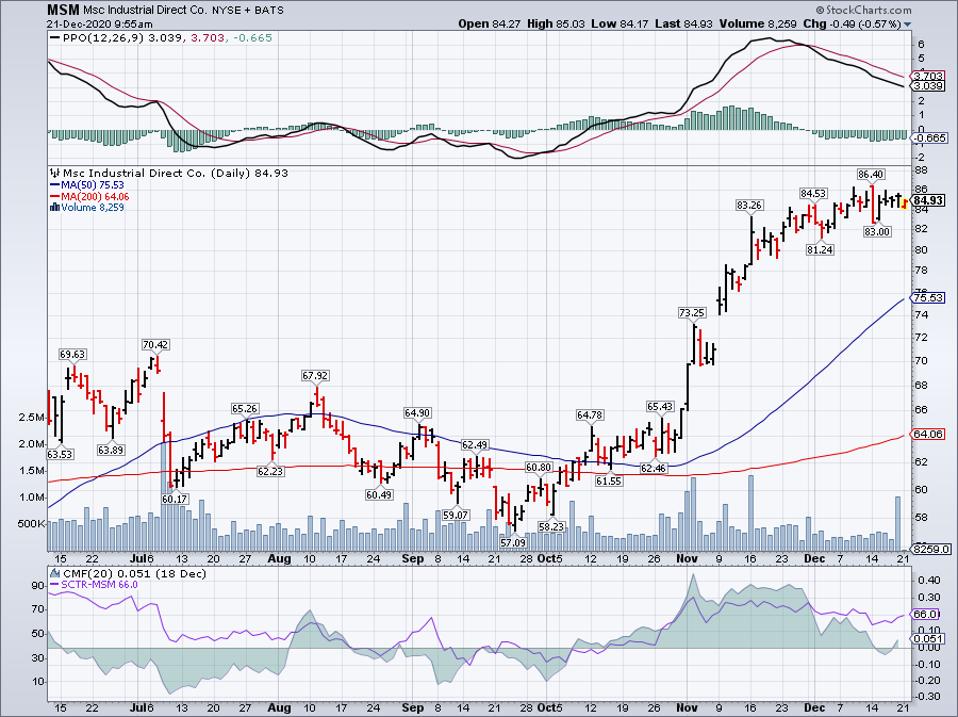Screen dimensions: 958x717
Task: Click the 64.06 MA flag on price axis
Action: pos(927,434)
